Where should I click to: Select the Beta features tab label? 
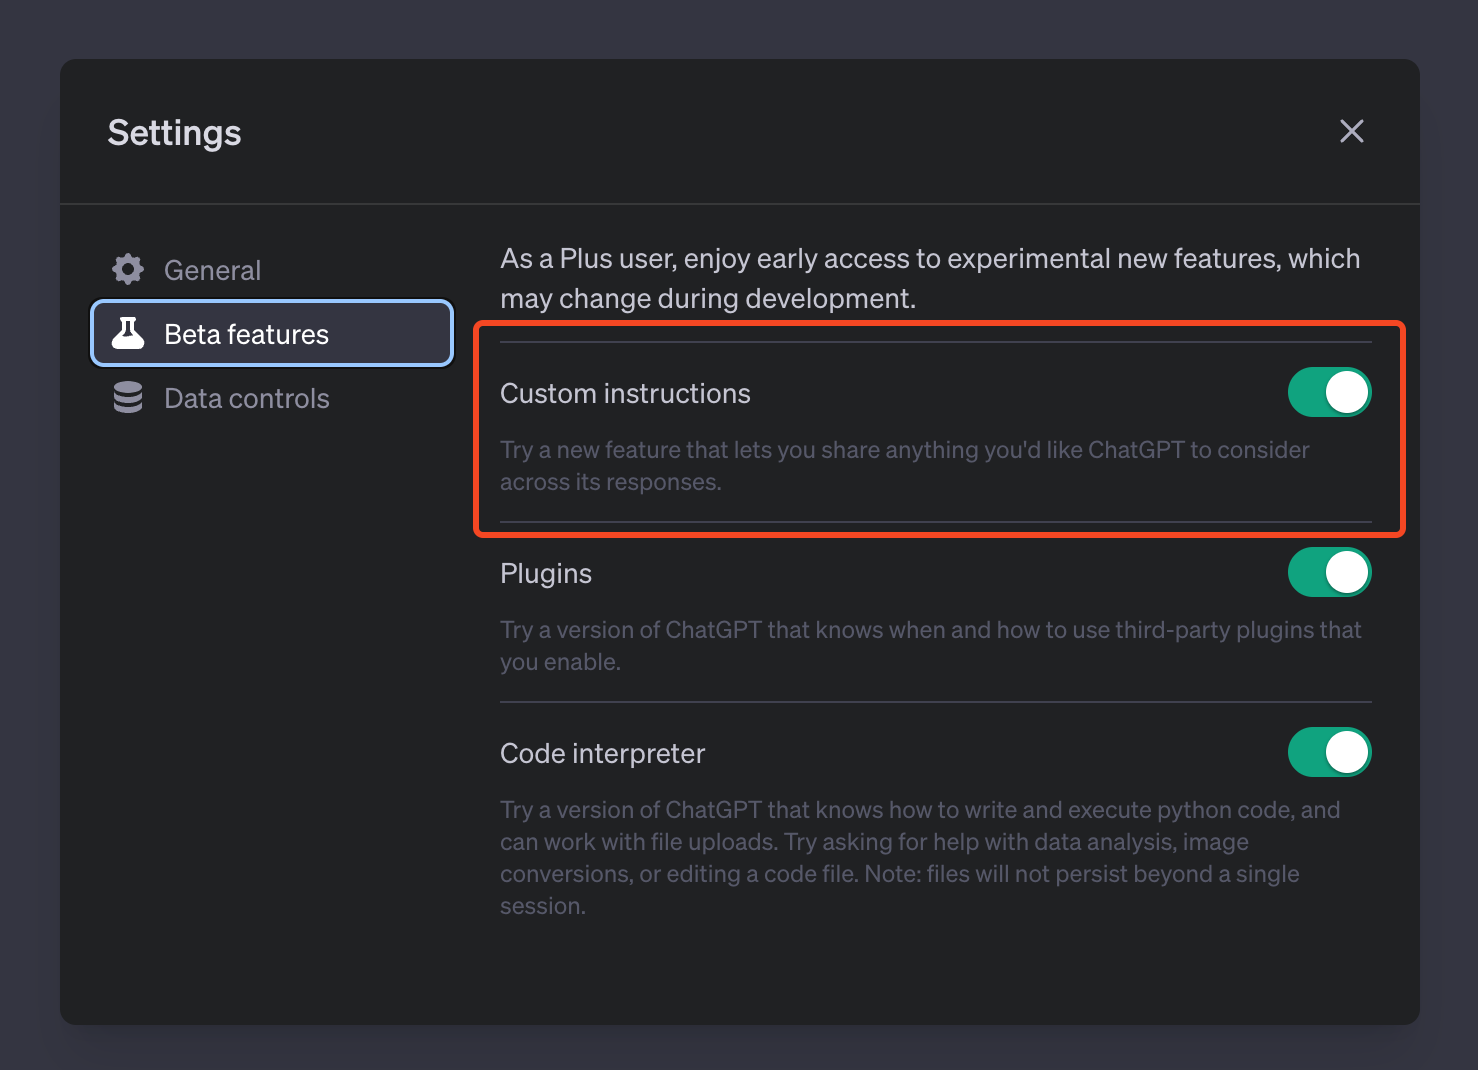coord(246,334)
